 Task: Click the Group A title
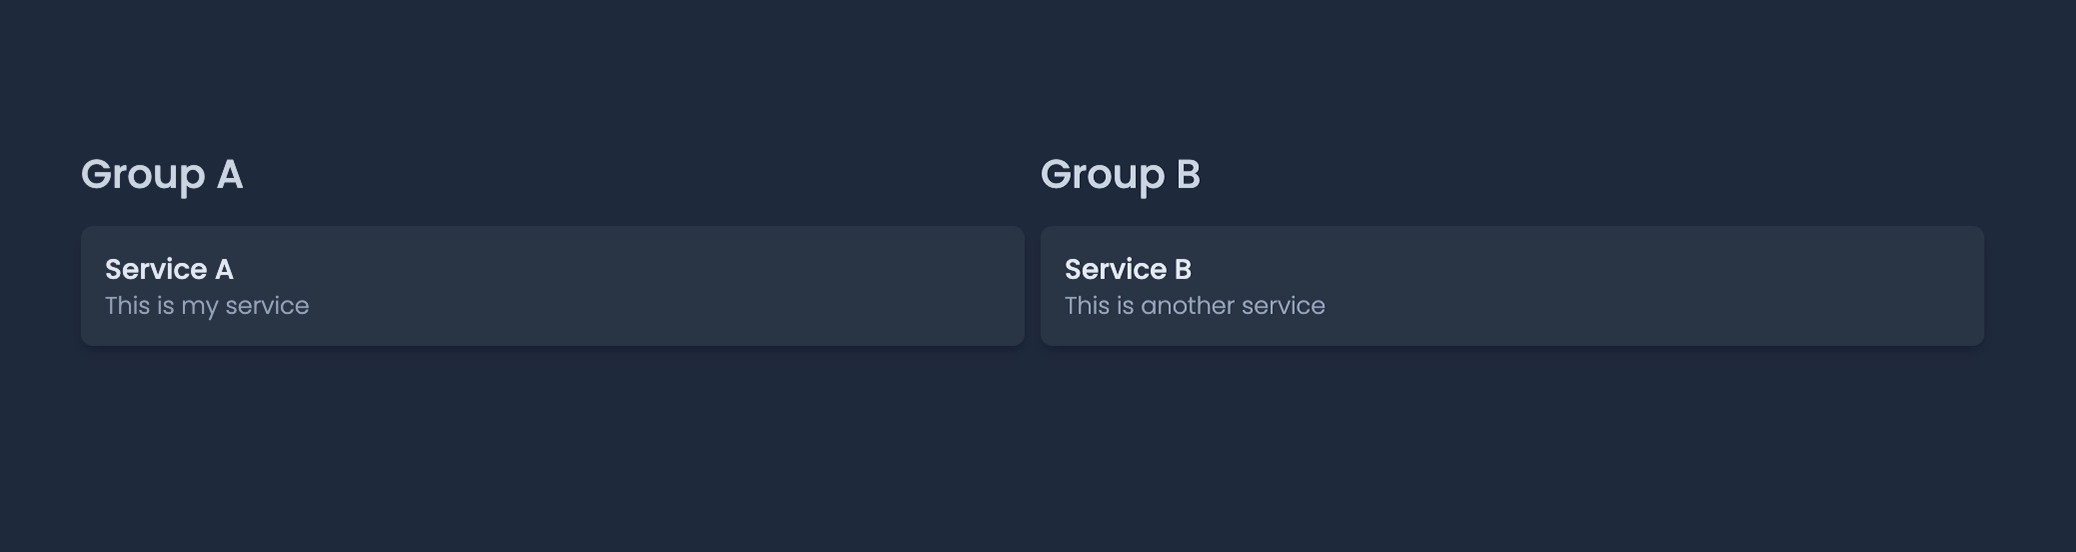pyautogui.click(x=162, y=175)
